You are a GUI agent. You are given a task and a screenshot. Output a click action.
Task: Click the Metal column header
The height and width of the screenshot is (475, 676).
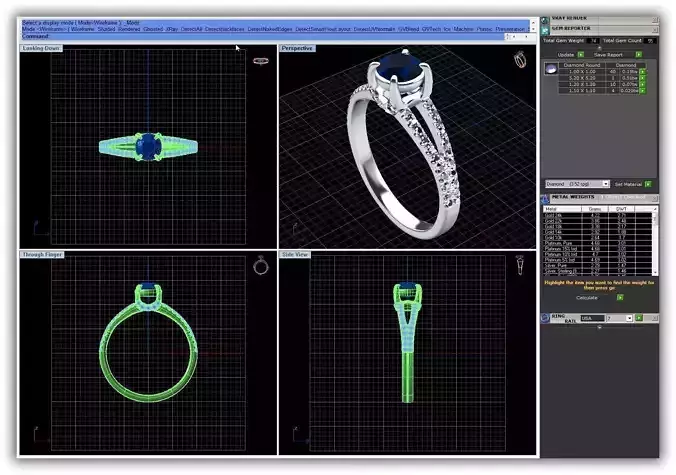point(562,209)
